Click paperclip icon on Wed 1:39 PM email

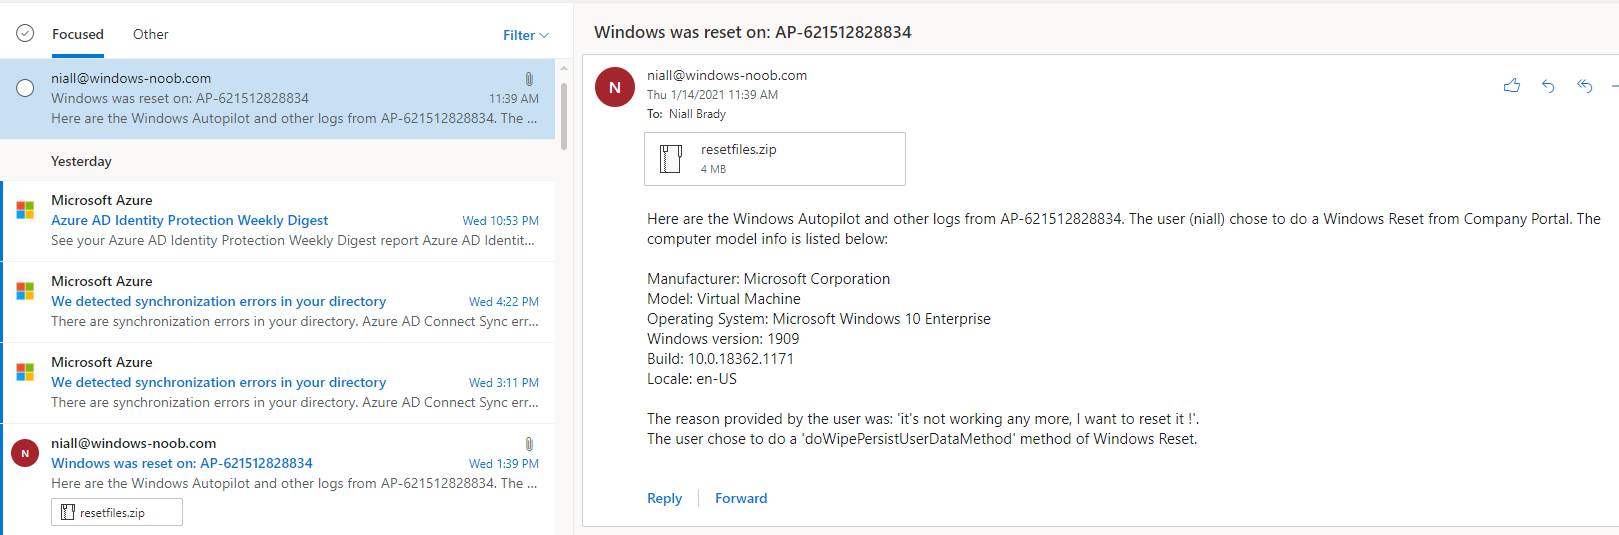tap(529, 444)
